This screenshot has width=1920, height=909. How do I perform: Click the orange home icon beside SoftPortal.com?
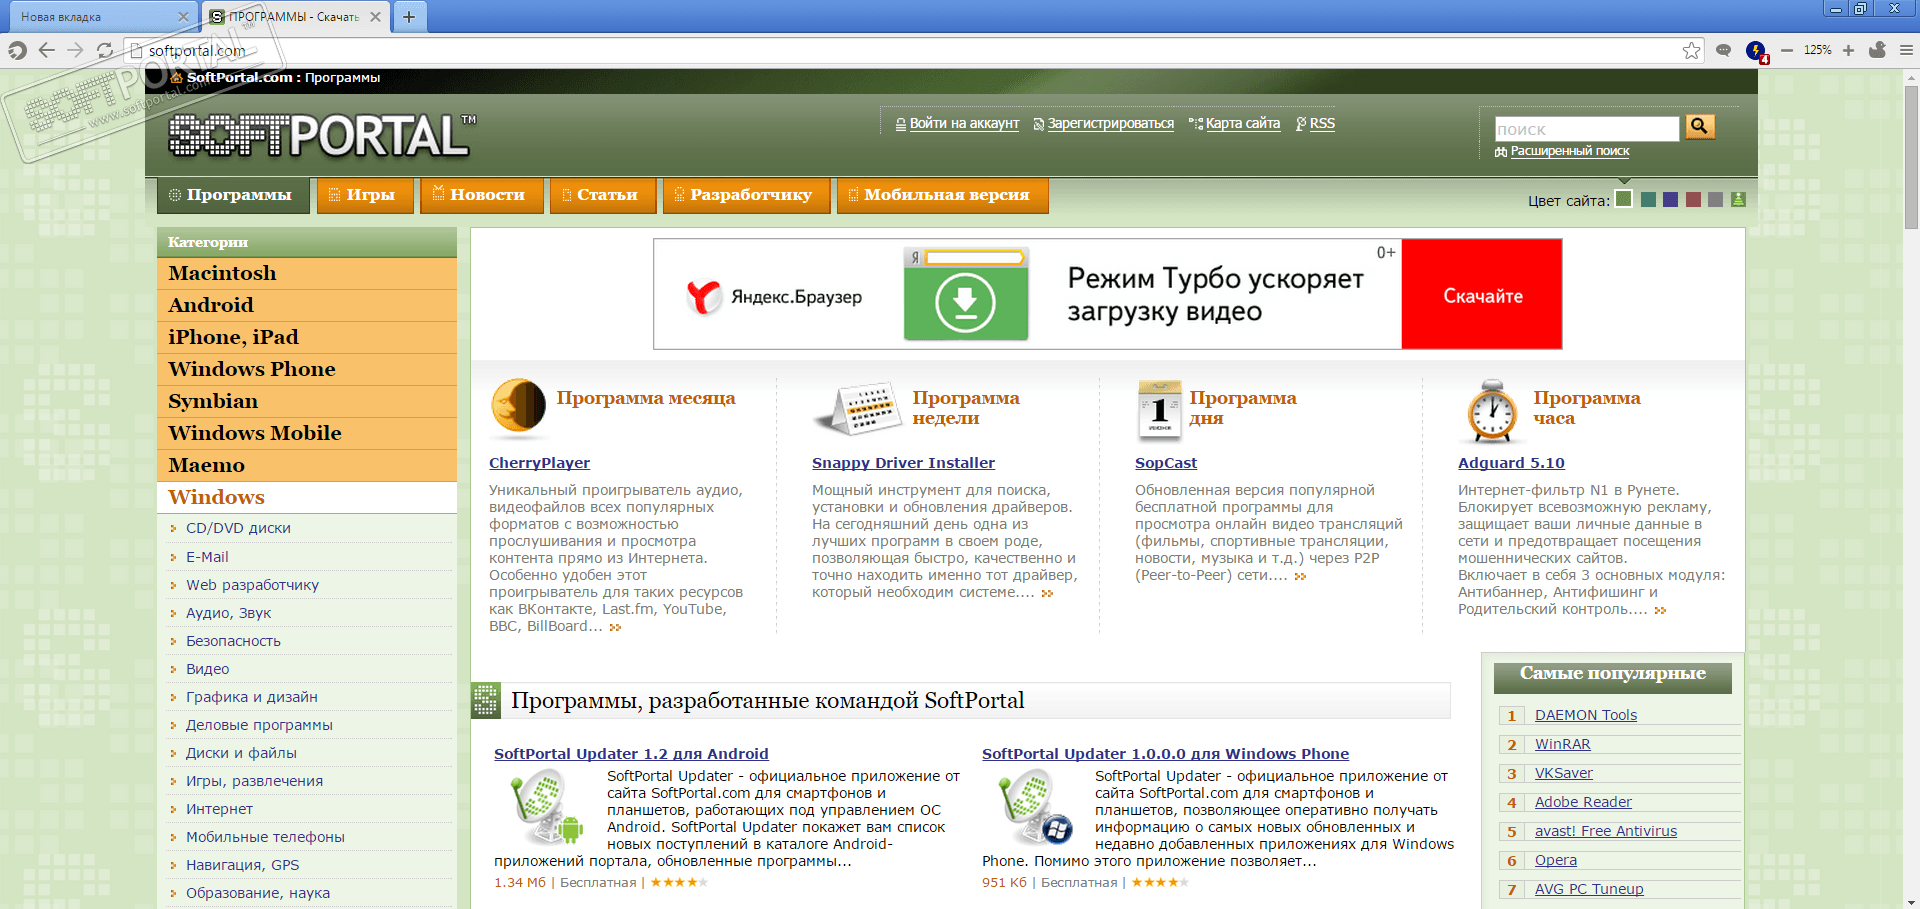(177, 77)
